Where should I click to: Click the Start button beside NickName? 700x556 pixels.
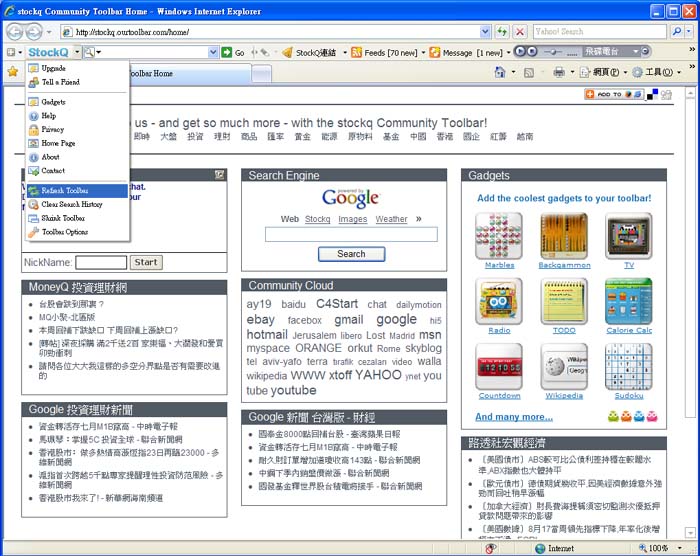pos(146,262)
